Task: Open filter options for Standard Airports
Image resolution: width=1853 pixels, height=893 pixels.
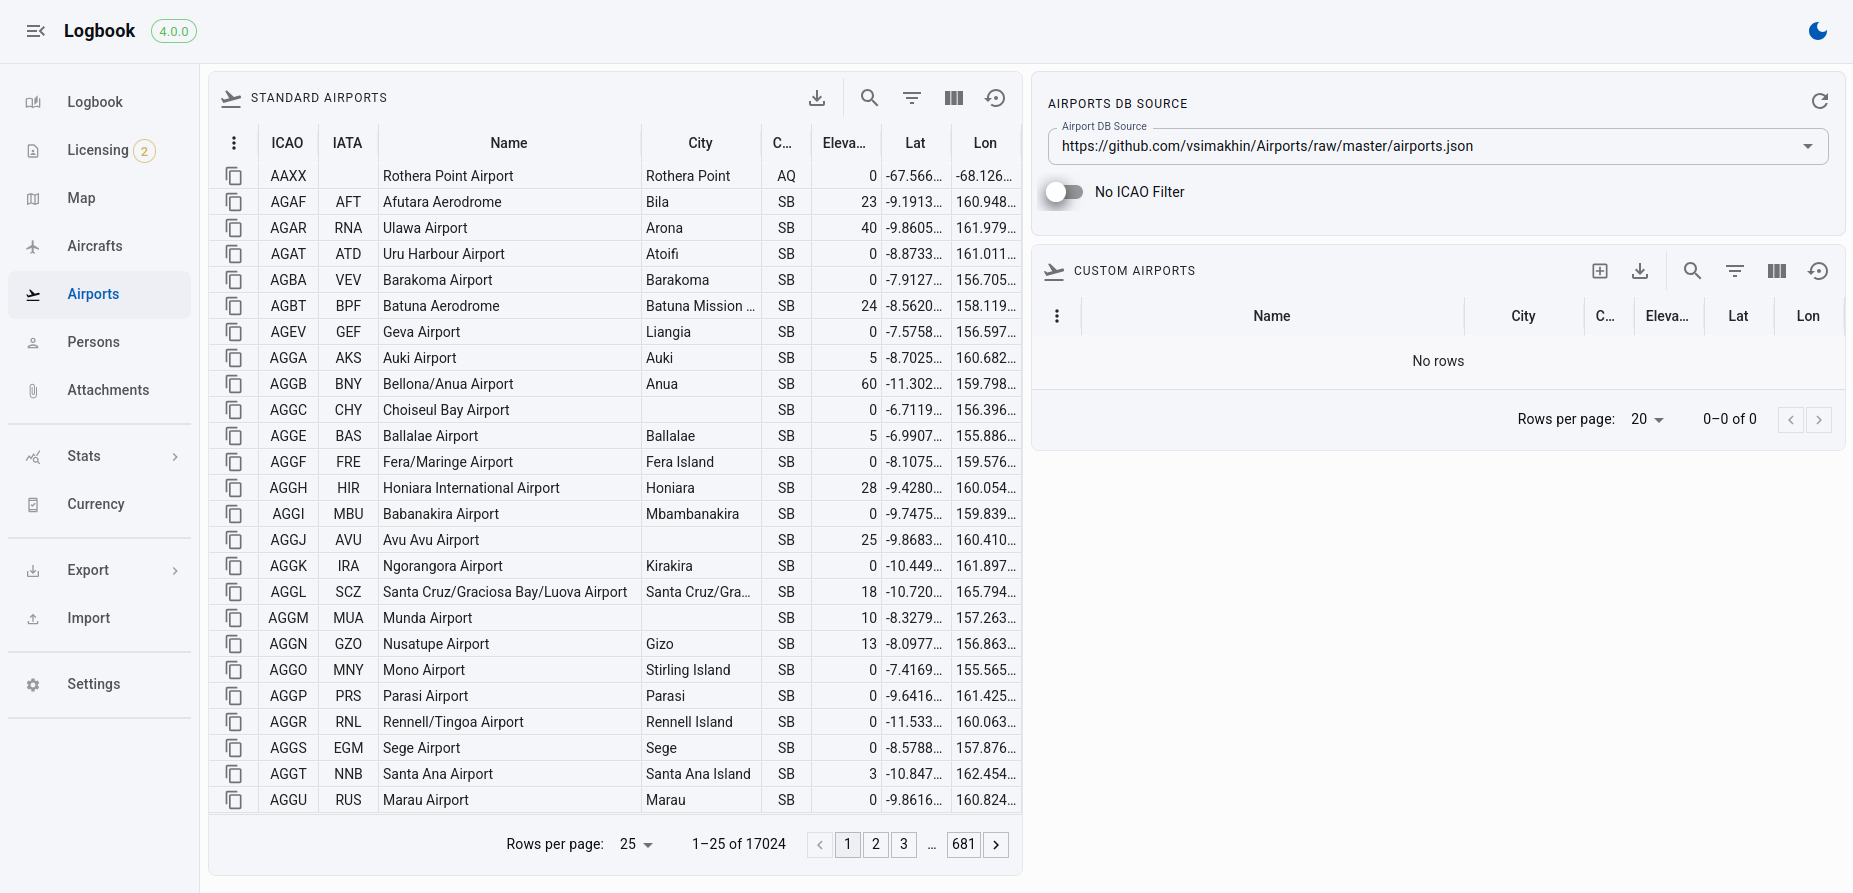Action: coord(912,98)
